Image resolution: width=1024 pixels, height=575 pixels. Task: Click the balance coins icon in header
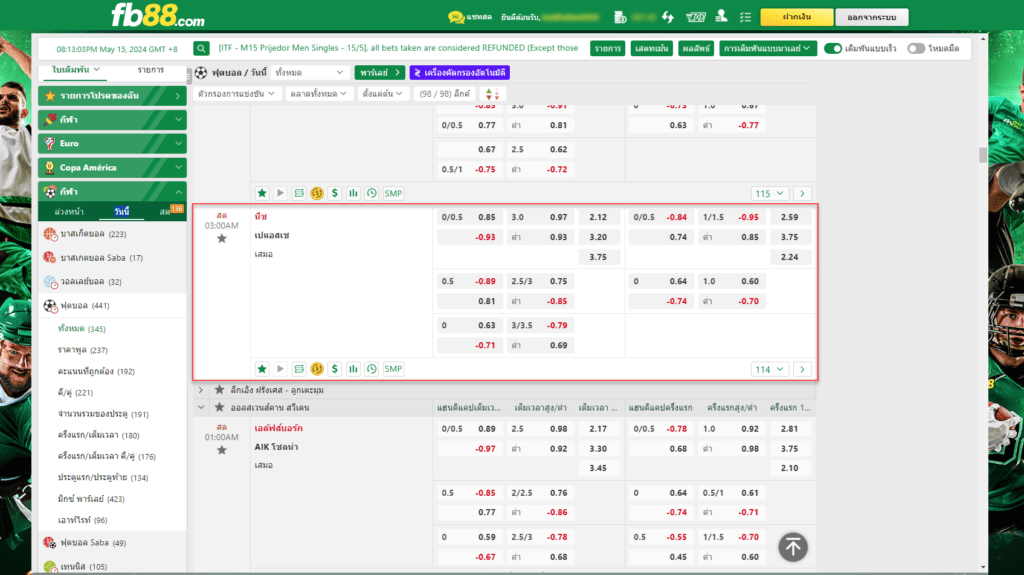point(620,17)
